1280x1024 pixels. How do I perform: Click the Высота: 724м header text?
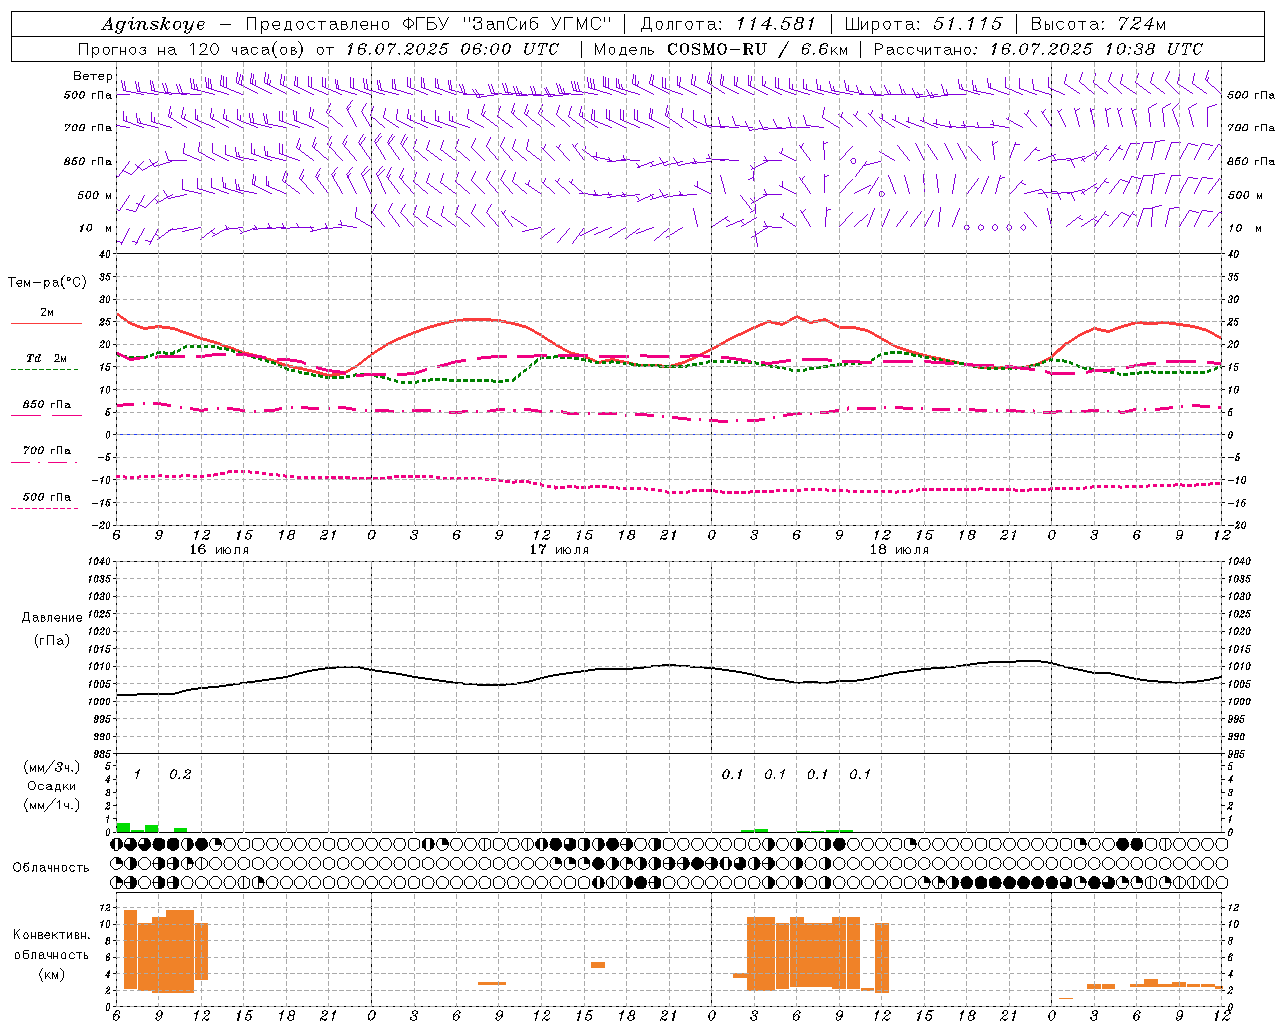pyautogui.click(x=1098, y=24)
